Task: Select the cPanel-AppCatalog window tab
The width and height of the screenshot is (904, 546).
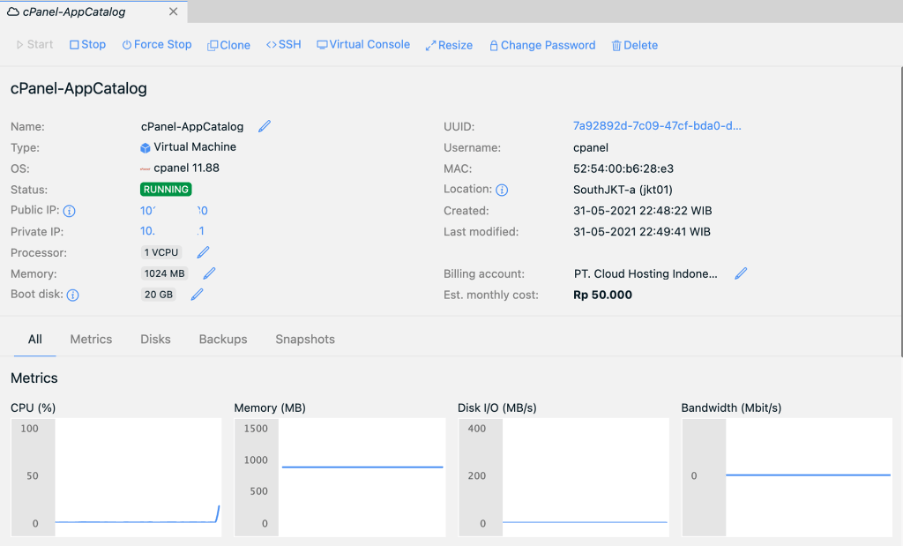Action: pyautogui.click(x=93, y=12)
